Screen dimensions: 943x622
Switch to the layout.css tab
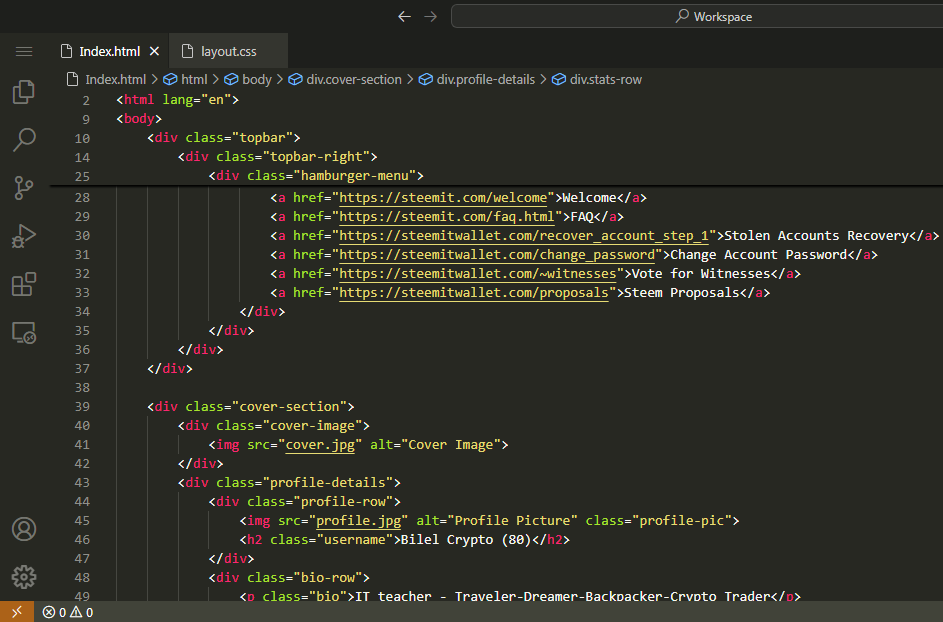coord(228,51)
